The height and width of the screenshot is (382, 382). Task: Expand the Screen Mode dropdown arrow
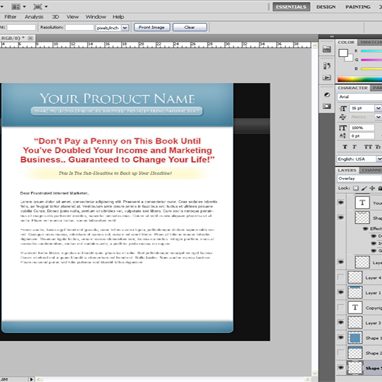point(46,6)
